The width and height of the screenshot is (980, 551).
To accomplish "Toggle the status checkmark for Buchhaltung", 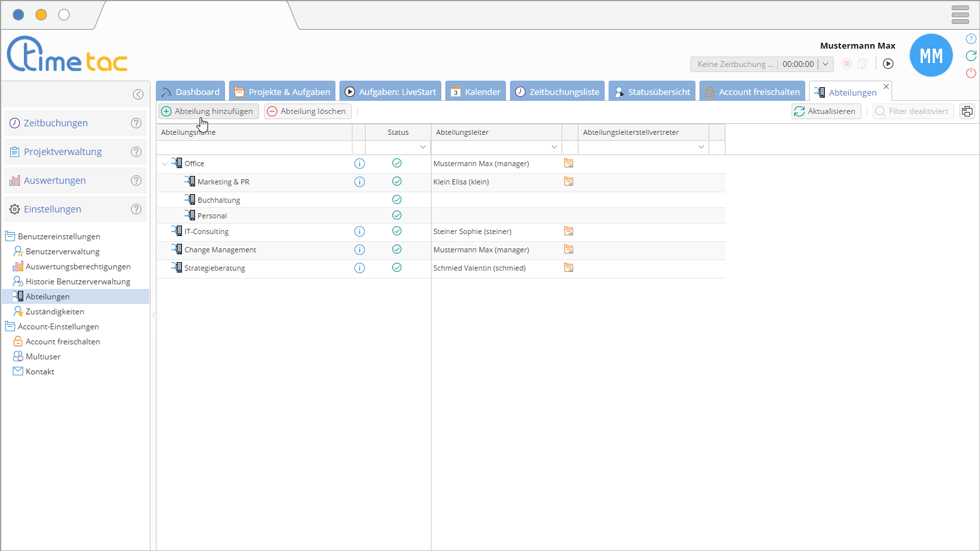I will [397, 200].
